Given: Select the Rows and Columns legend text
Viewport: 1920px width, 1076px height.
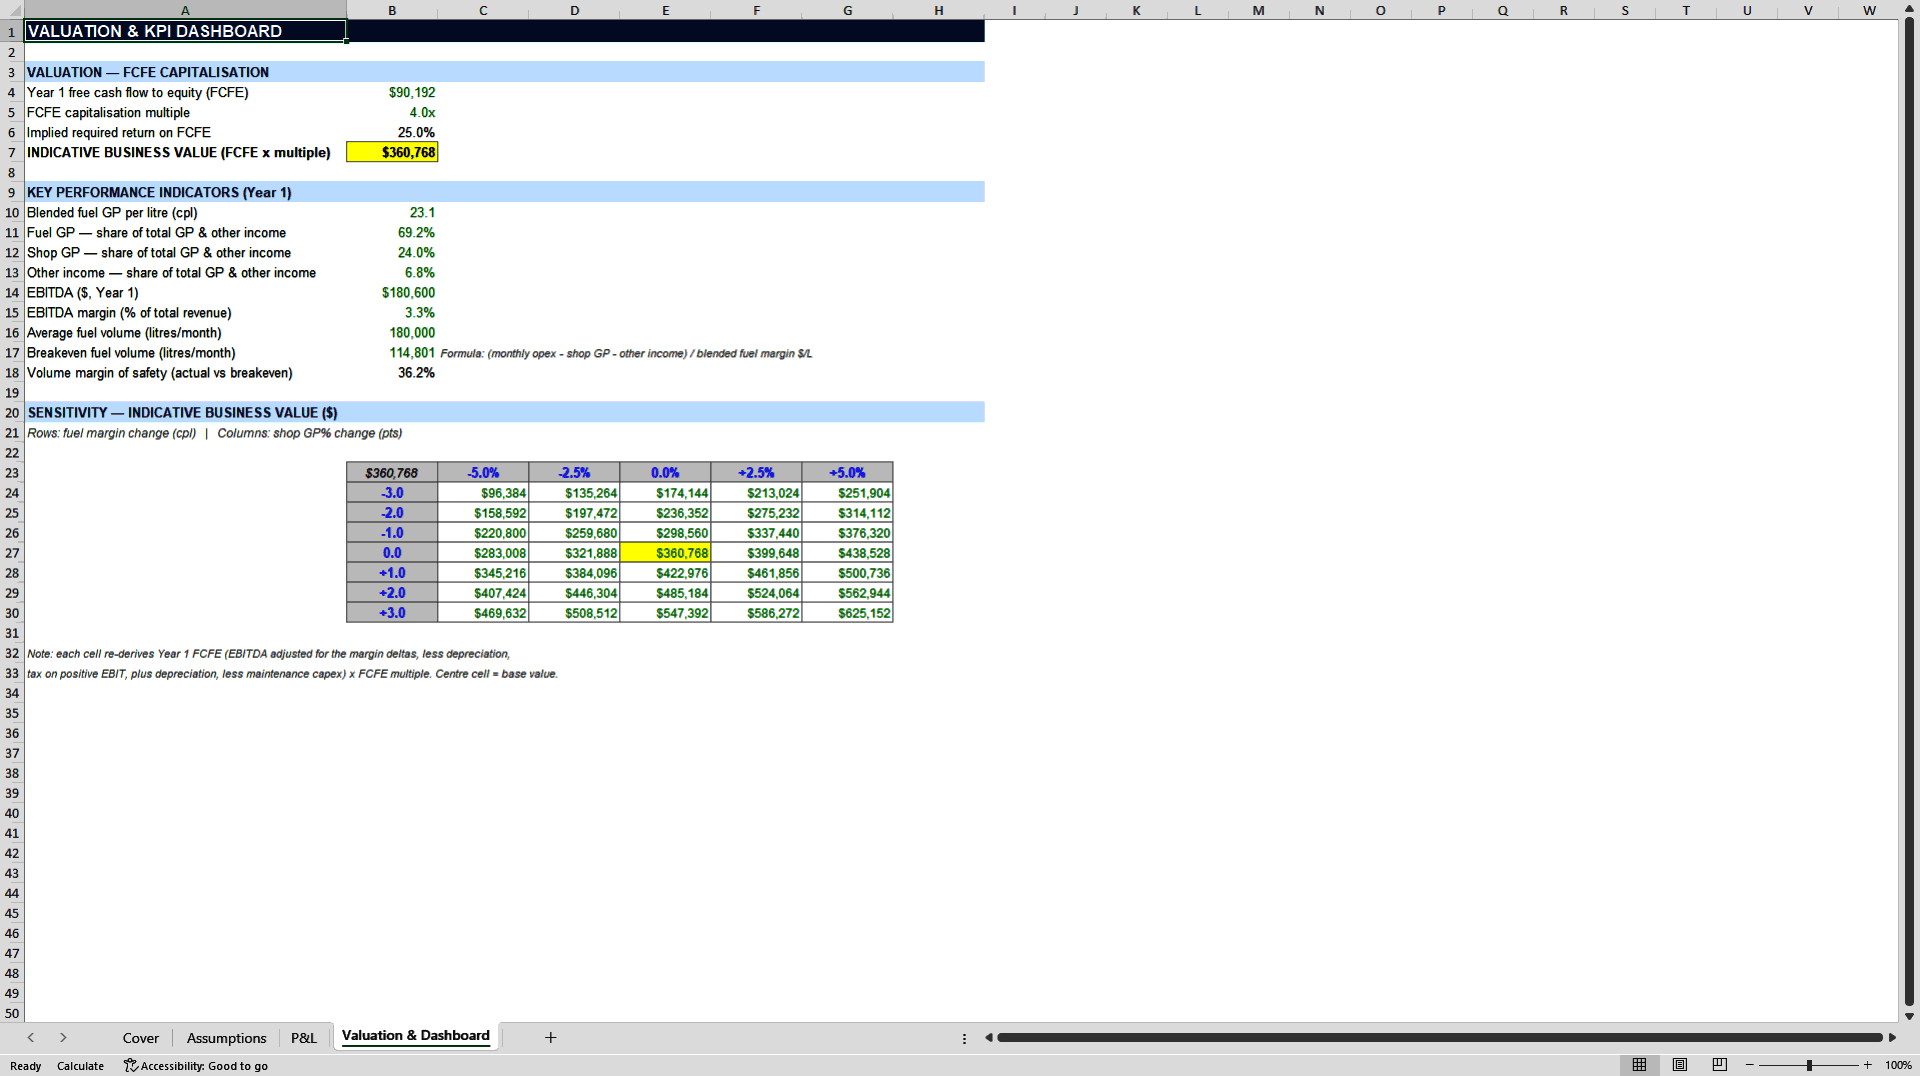Looking at the screenshot, I should coord(214,433).
